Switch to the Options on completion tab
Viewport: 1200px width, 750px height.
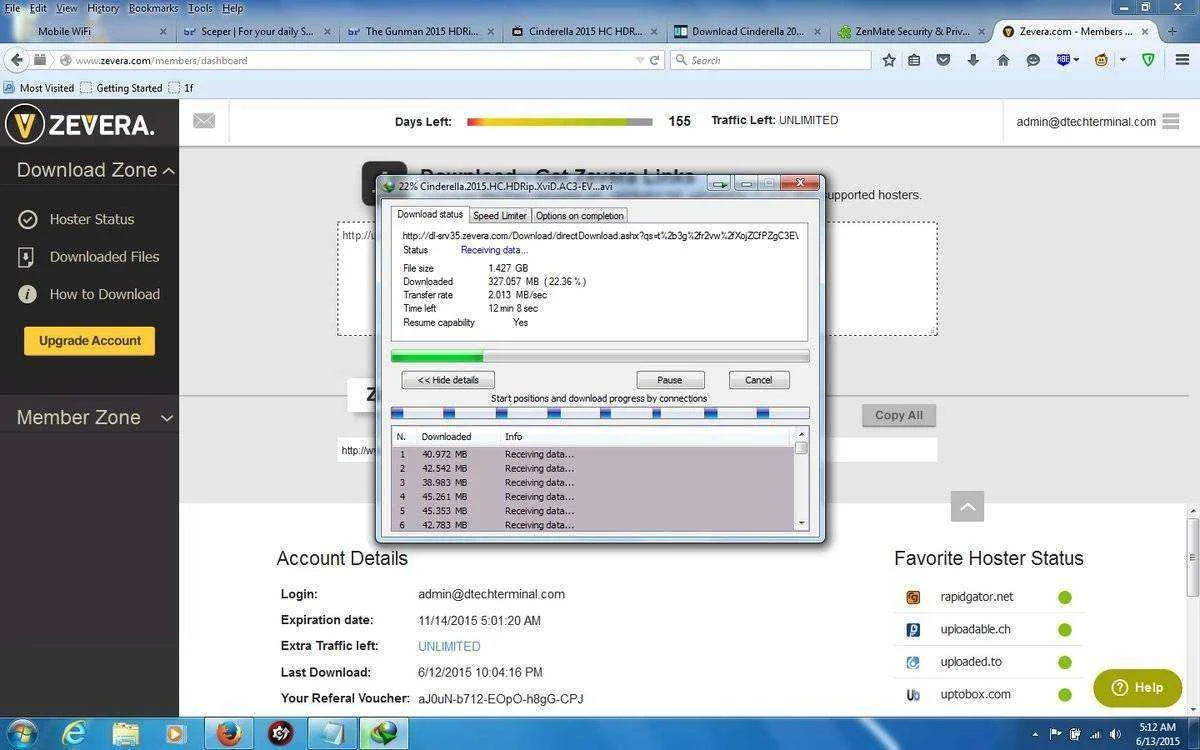(x=580, y=215)
